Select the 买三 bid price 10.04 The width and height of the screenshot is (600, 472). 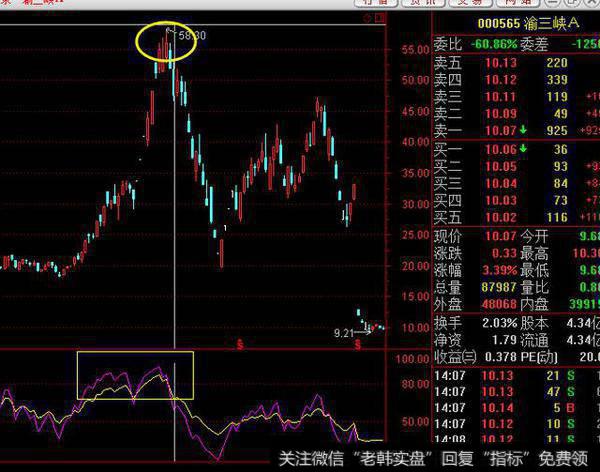[x=501, y=183]
